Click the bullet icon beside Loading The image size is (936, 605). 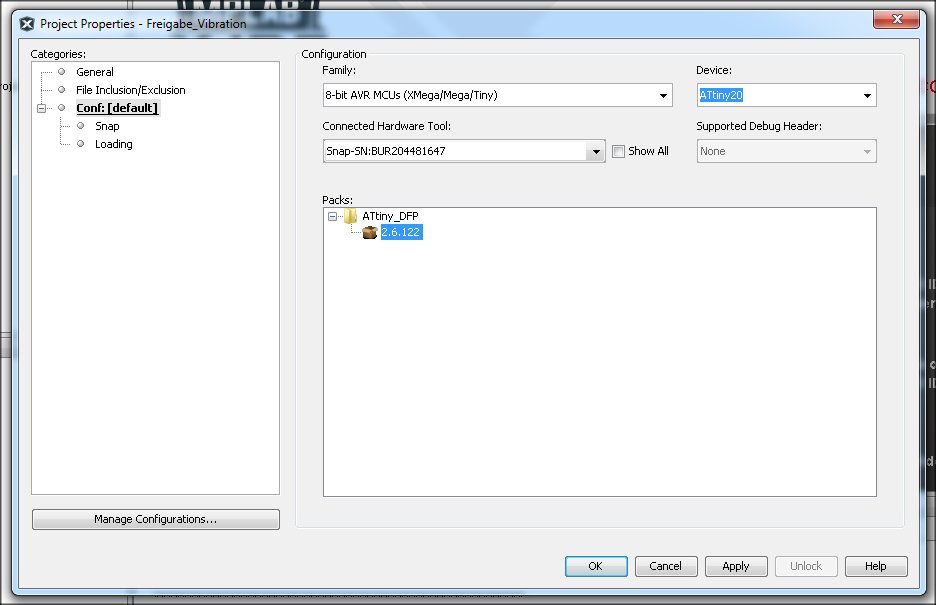pos(81,143)
